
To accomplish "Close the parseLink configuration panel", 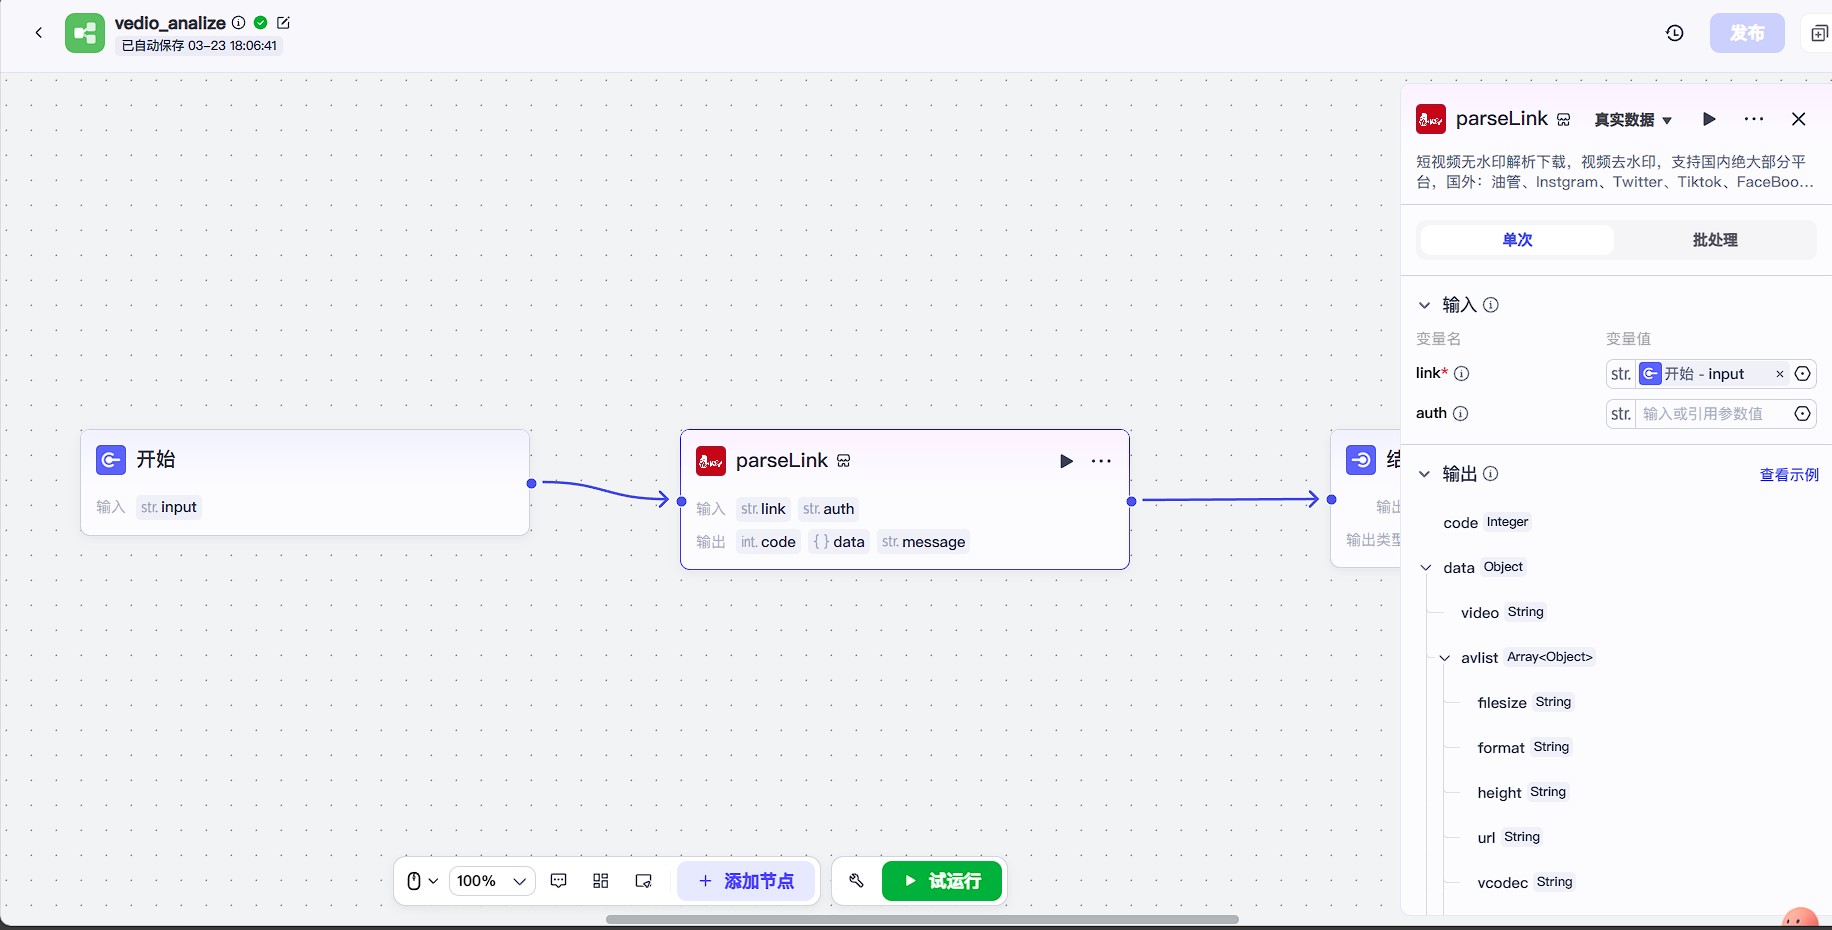I will (x=1798, y=119).
